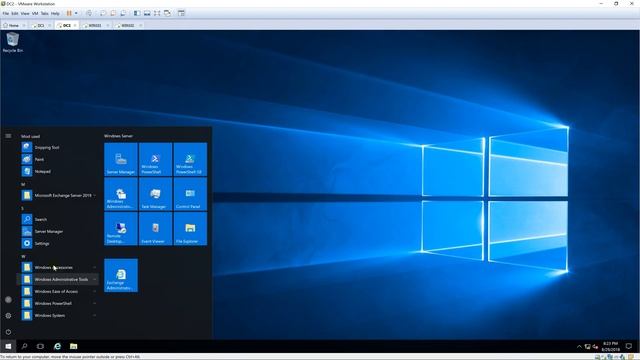Launch the Windows PowerShell tile

click(156, 160)
